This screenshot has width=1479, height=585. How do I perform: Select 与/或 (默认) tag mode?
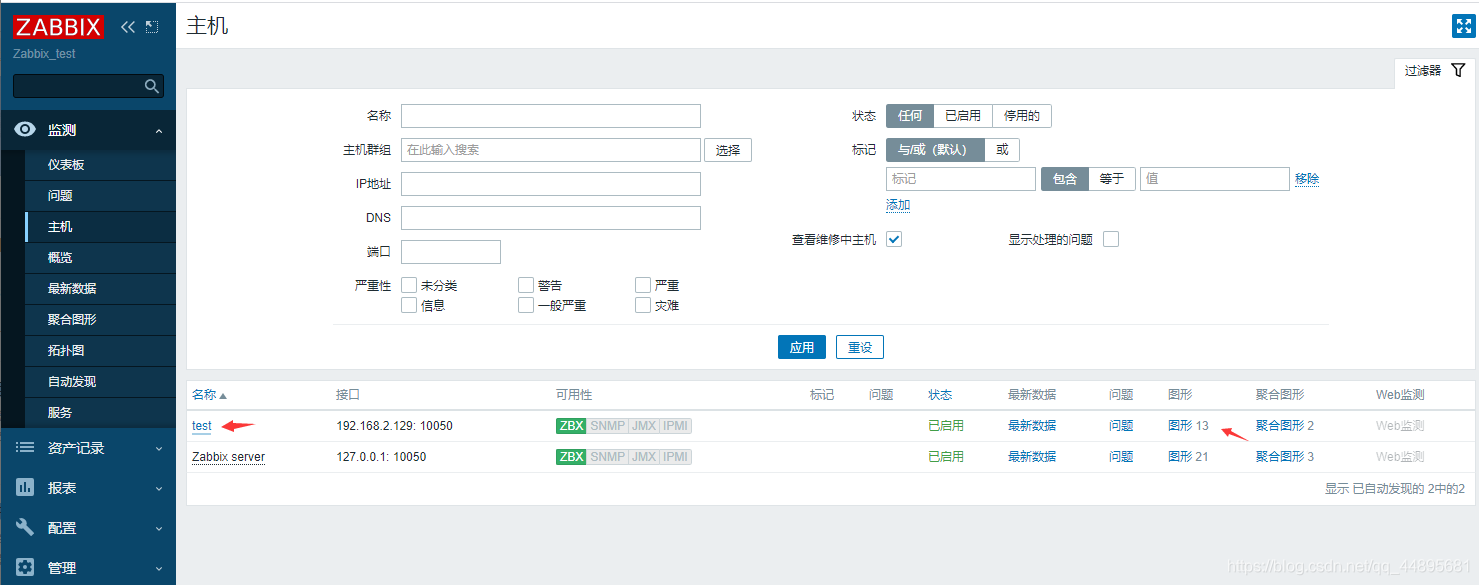tap(935, 150)
